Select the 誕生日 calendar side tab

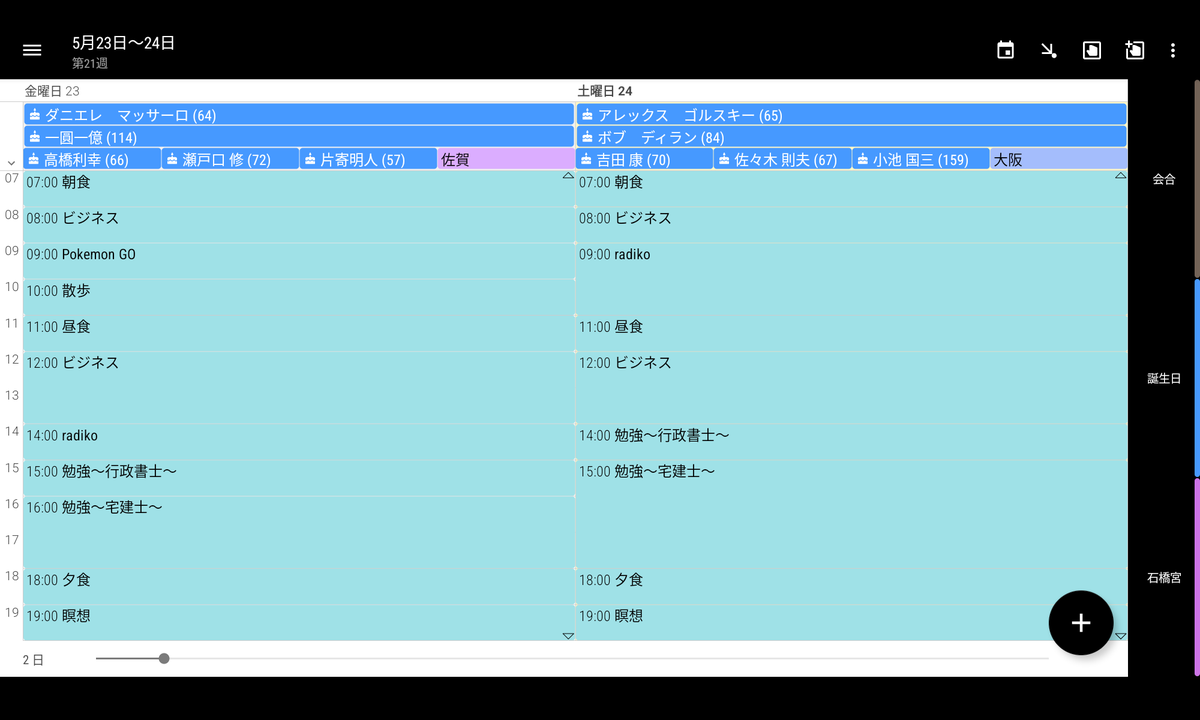[x=1164, y=378]
